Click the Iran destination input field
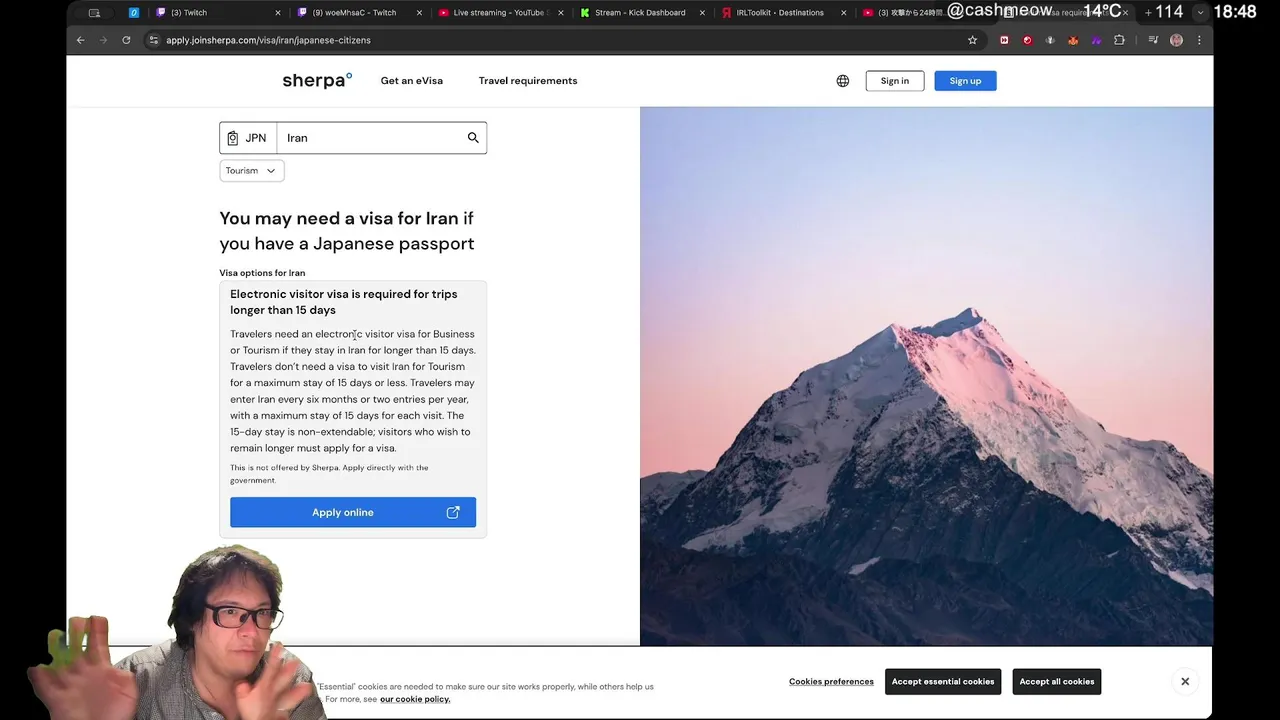Viewport: 1280px width, 720px height. click(x=370, y=138)
